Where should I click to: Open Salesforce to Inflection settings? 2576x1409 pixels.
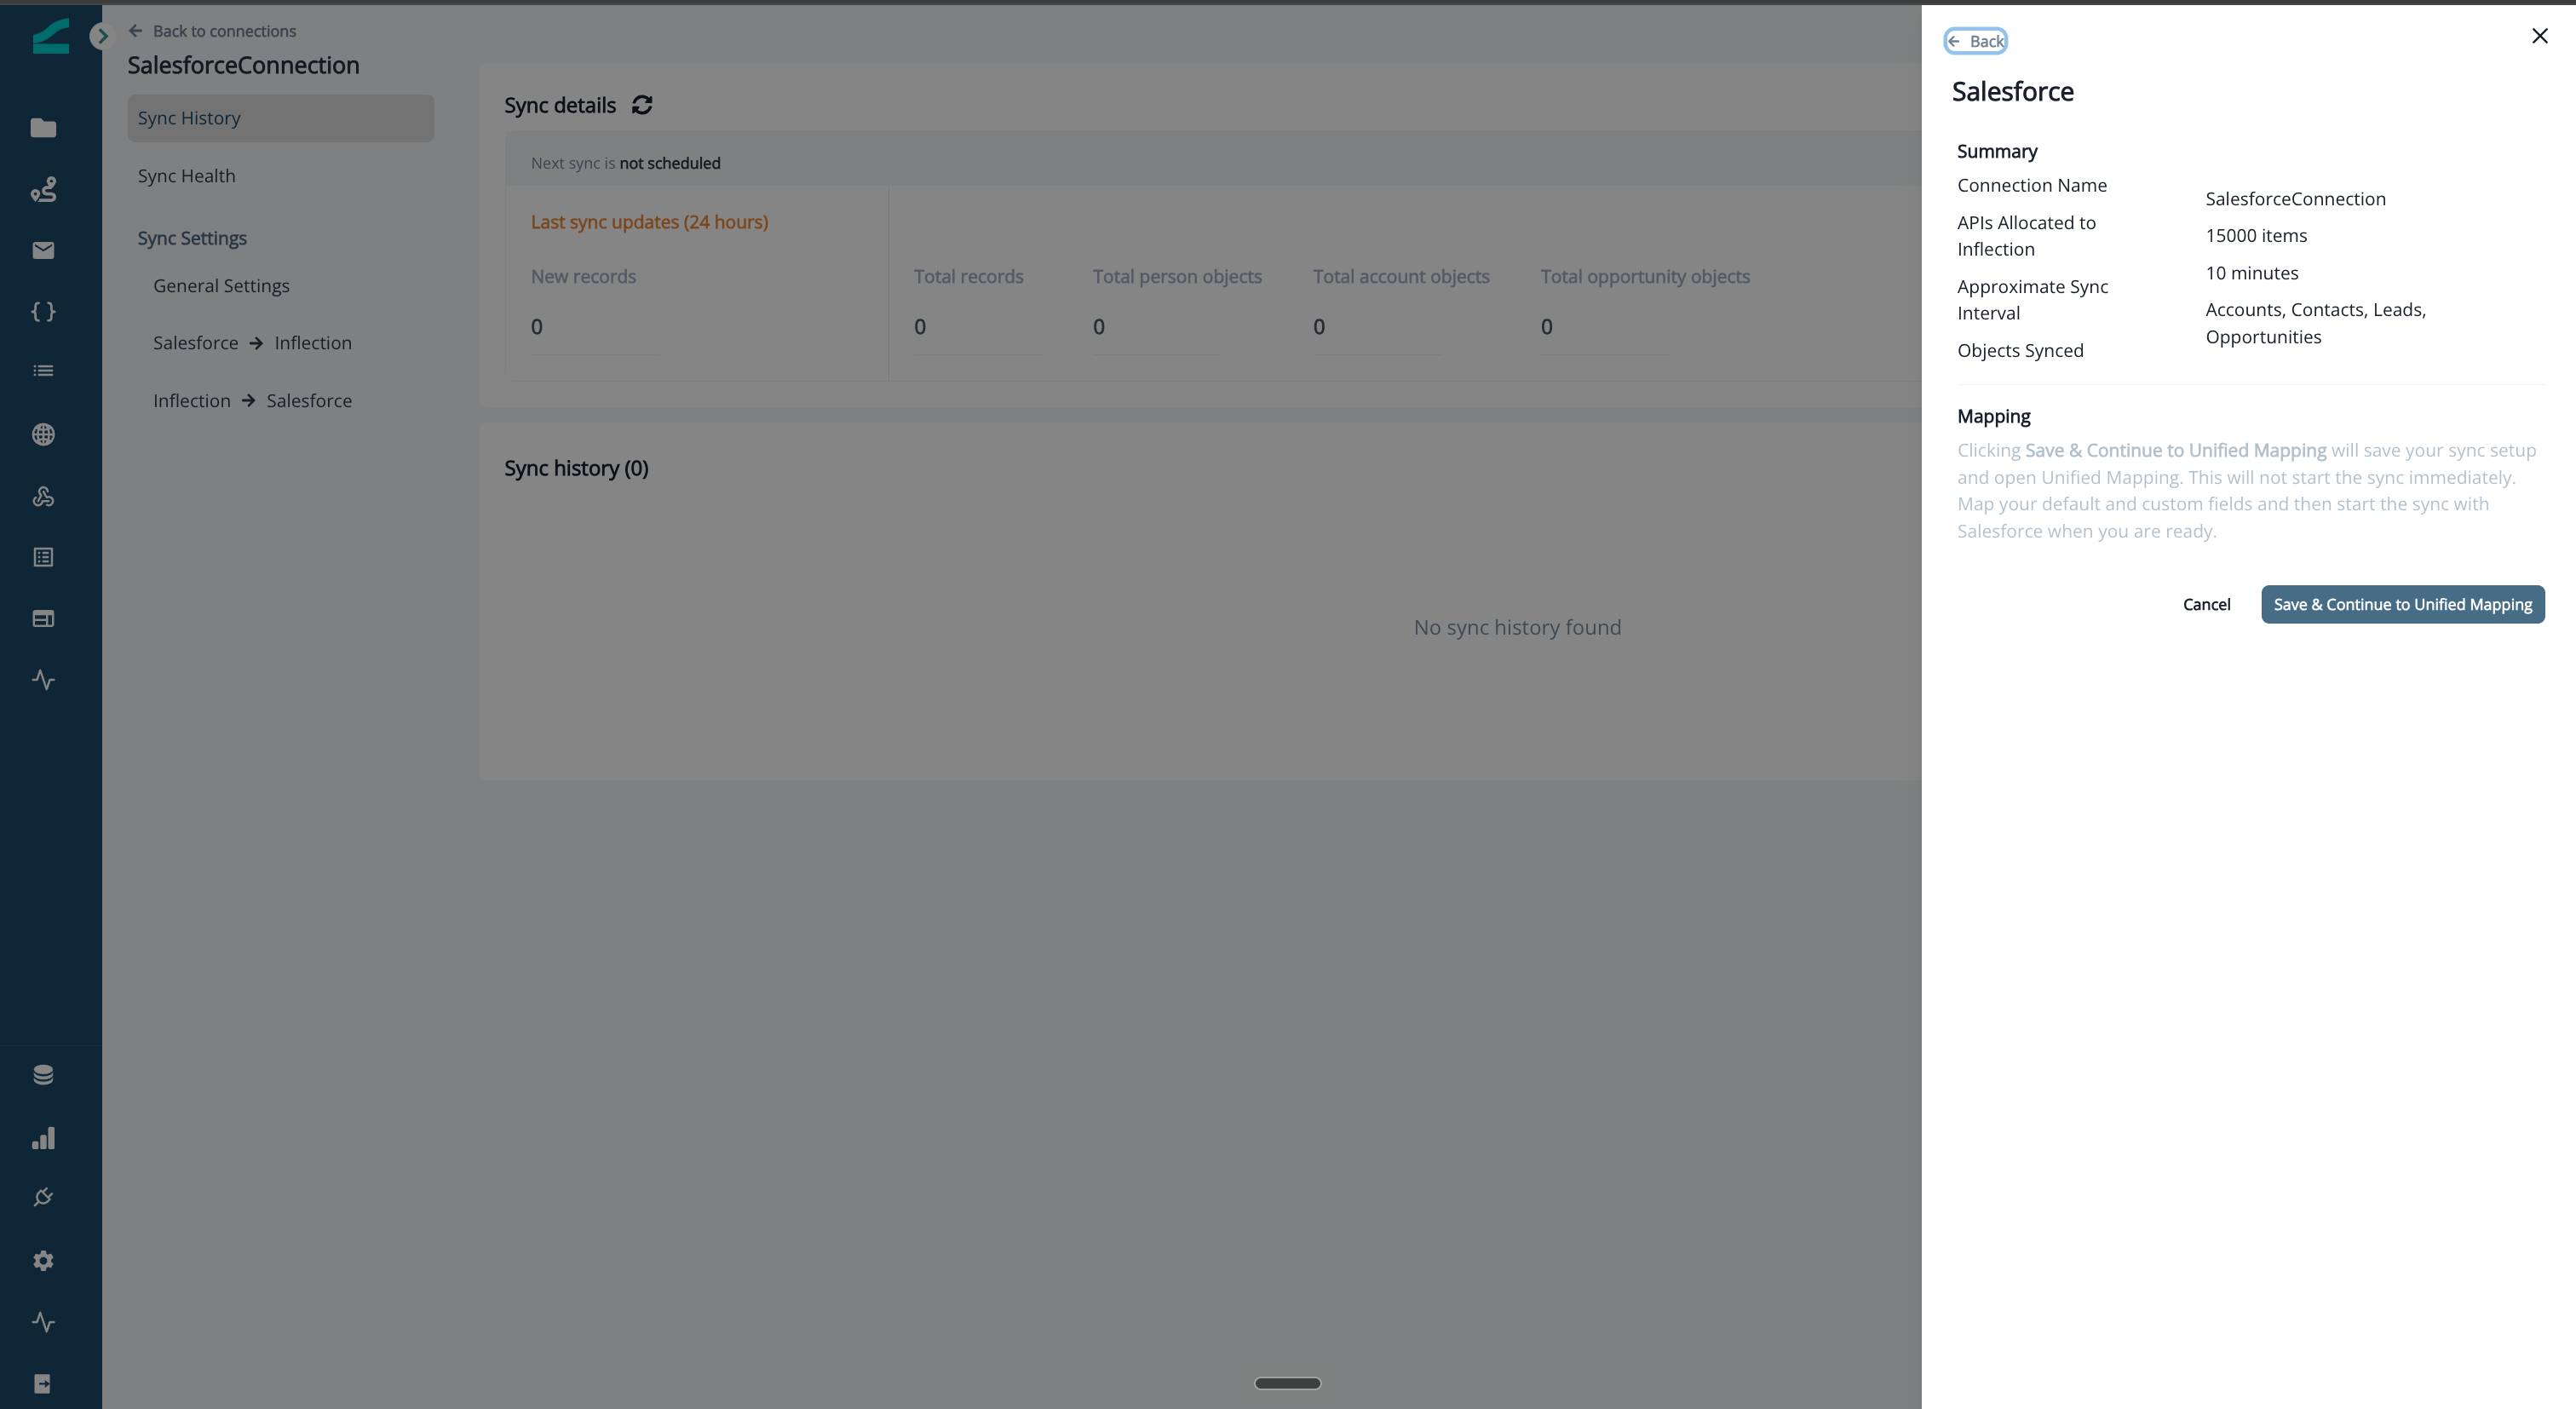tap(252, 343)
